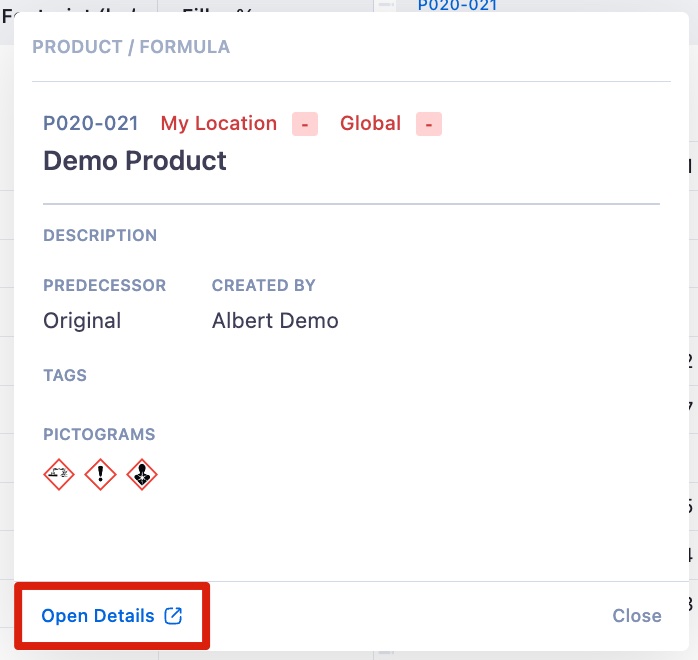Click the Tags section heading

pyautogui.click(x=65, y=376)
